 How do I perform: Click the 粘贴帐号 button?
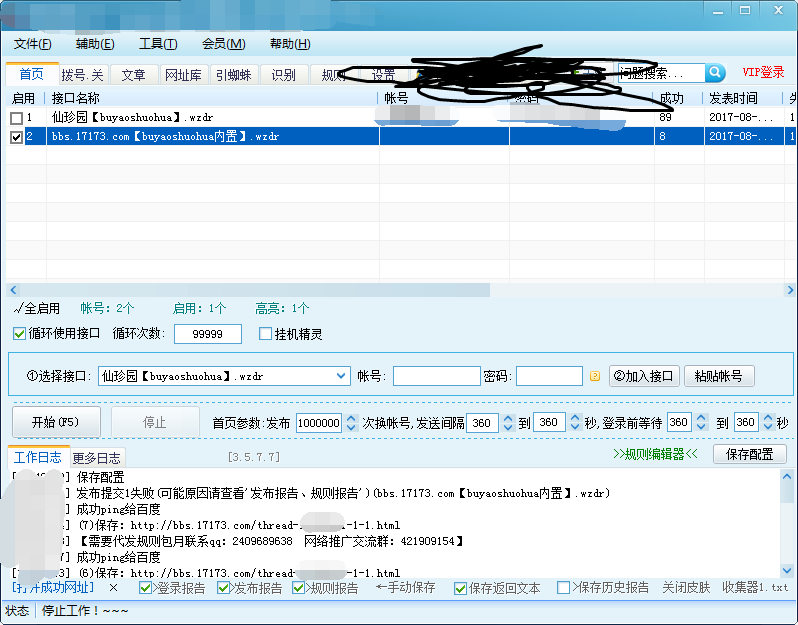719,376
